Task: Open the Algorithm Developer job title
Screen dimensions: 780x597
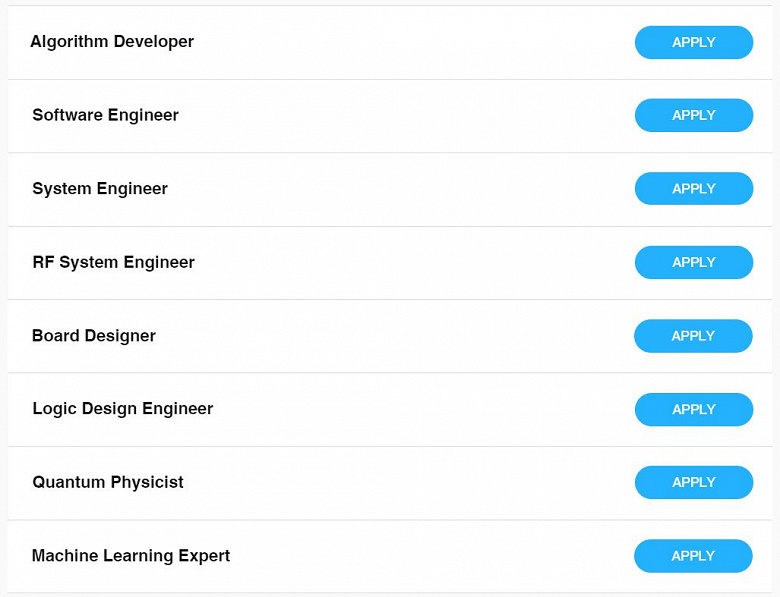Action: 112,42
